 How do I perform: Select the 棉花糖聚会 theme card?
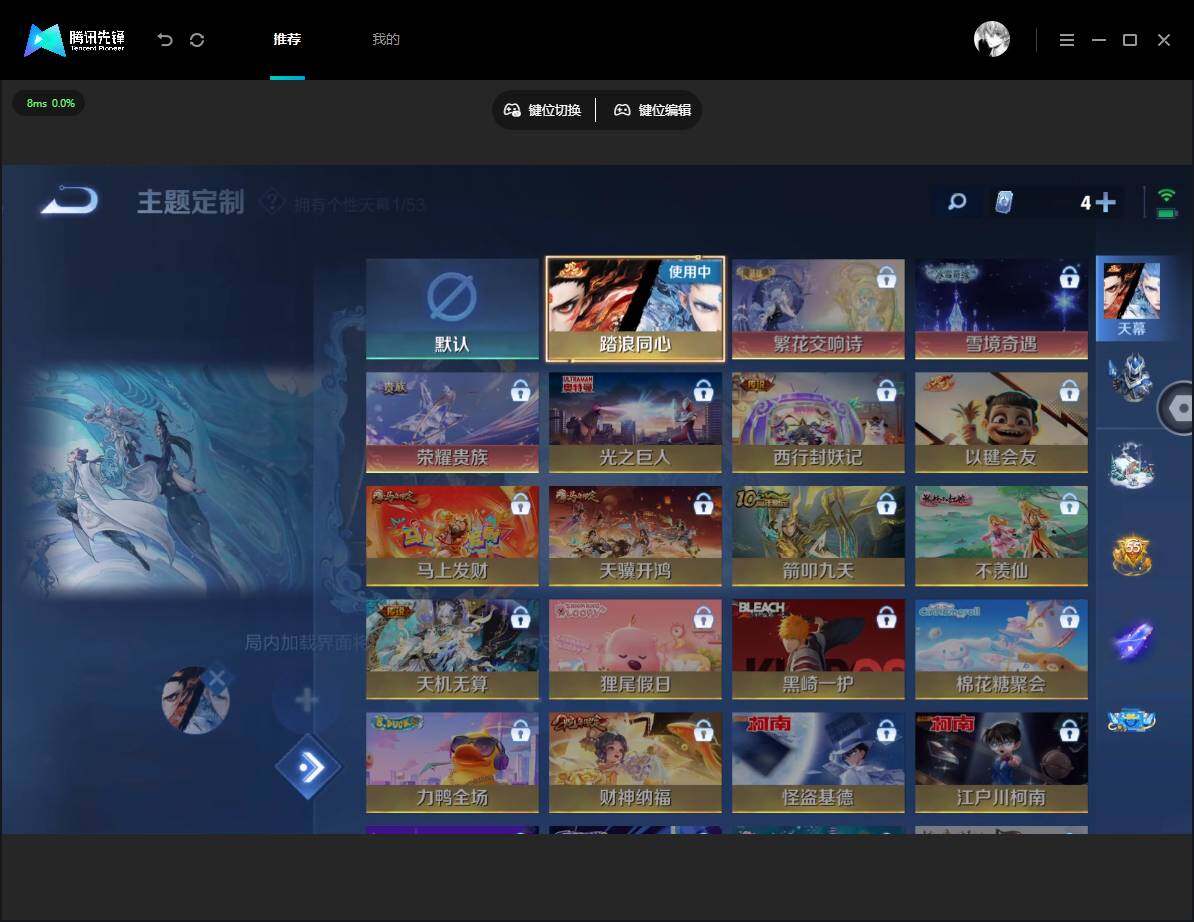pyautogui.click(x=1001, y=649)
